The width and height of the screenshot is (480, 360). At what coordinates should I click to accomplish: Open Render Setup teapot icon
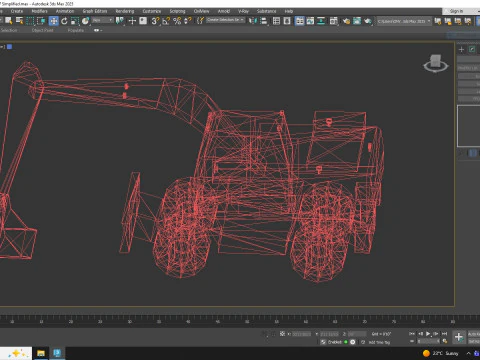346,21
